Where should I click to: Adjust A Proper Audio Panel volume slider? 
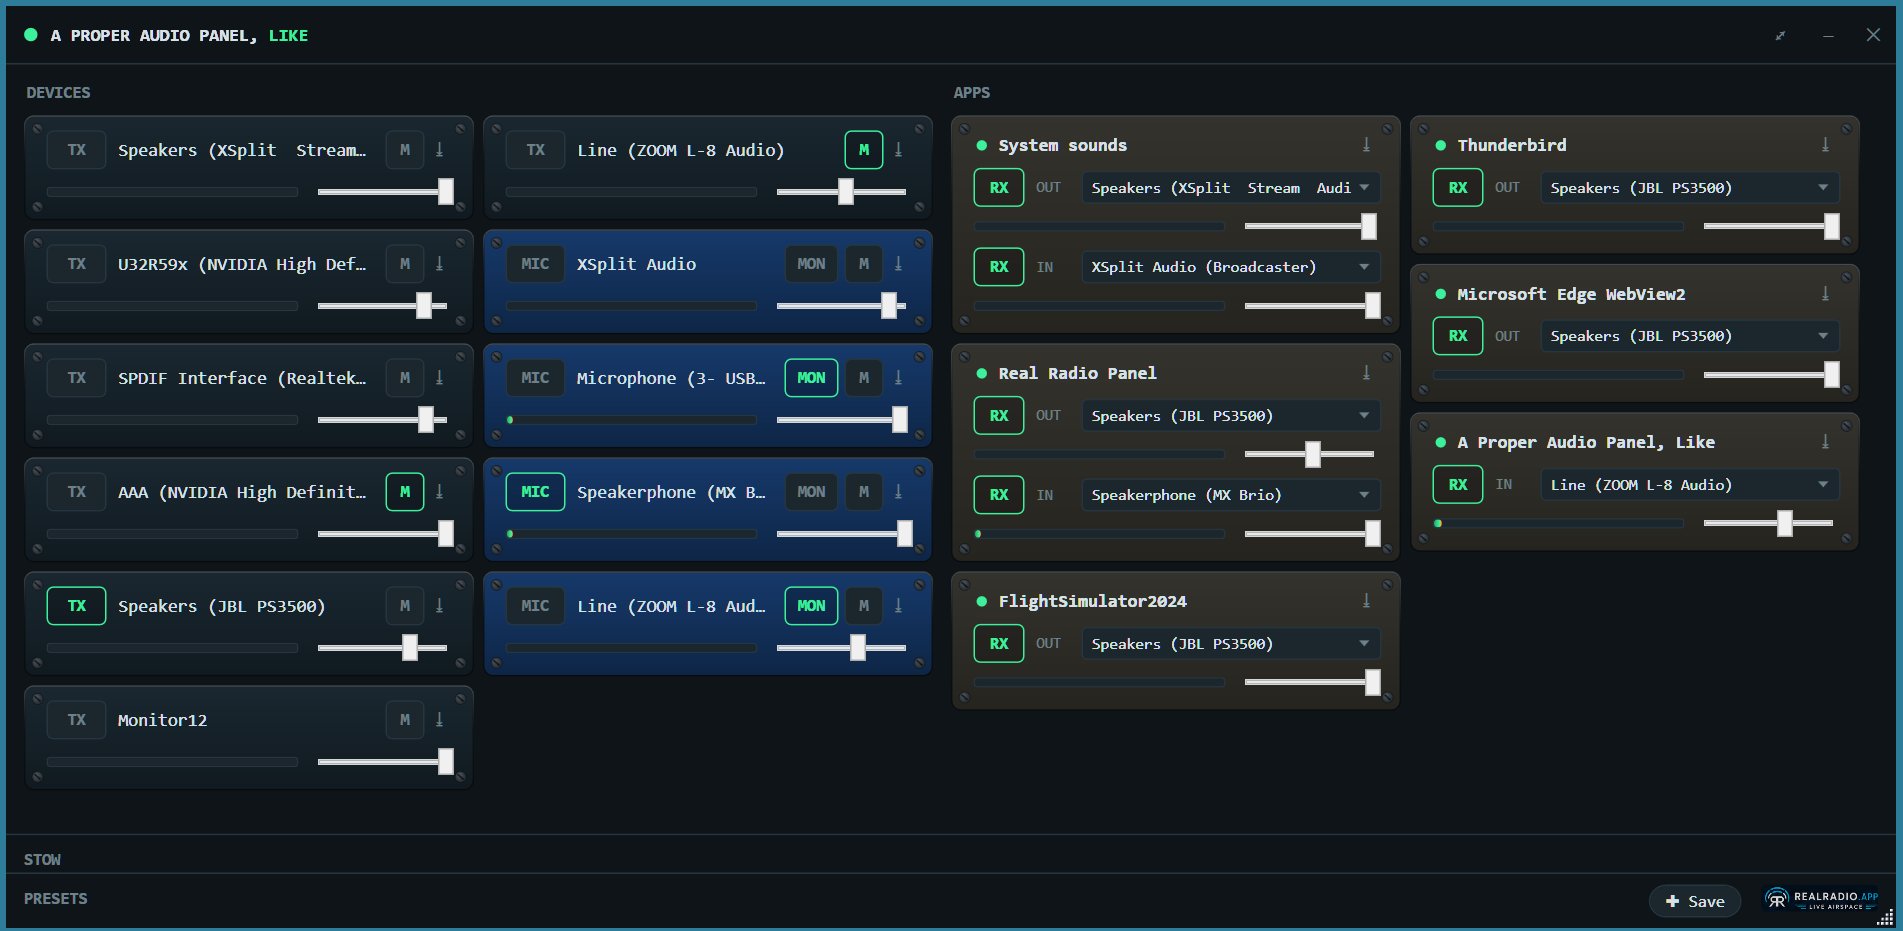click(x=1768, y=523)
